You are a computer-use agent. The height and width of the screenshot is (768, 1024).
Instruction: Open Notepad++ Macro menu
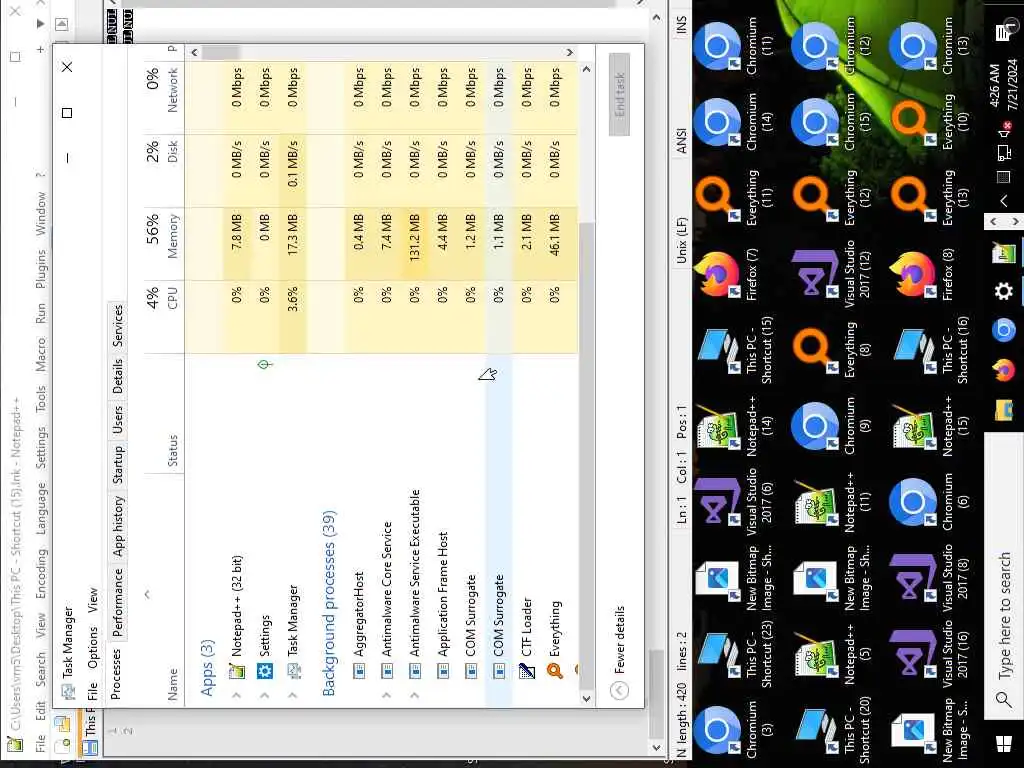40,355
